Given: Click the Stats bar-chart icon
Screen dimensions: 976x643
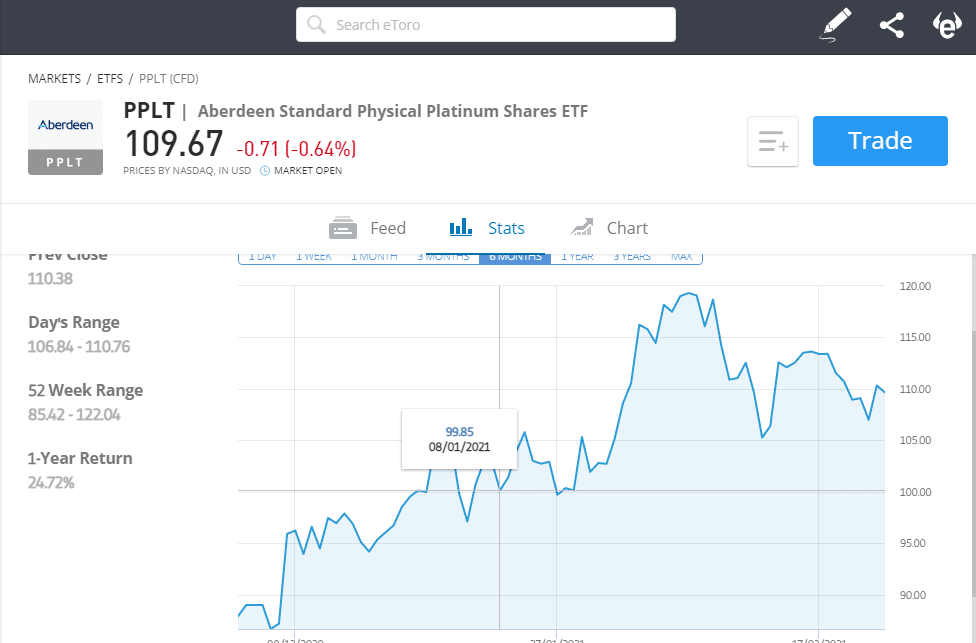Looking at the screenshot, I should click(461, 227).
